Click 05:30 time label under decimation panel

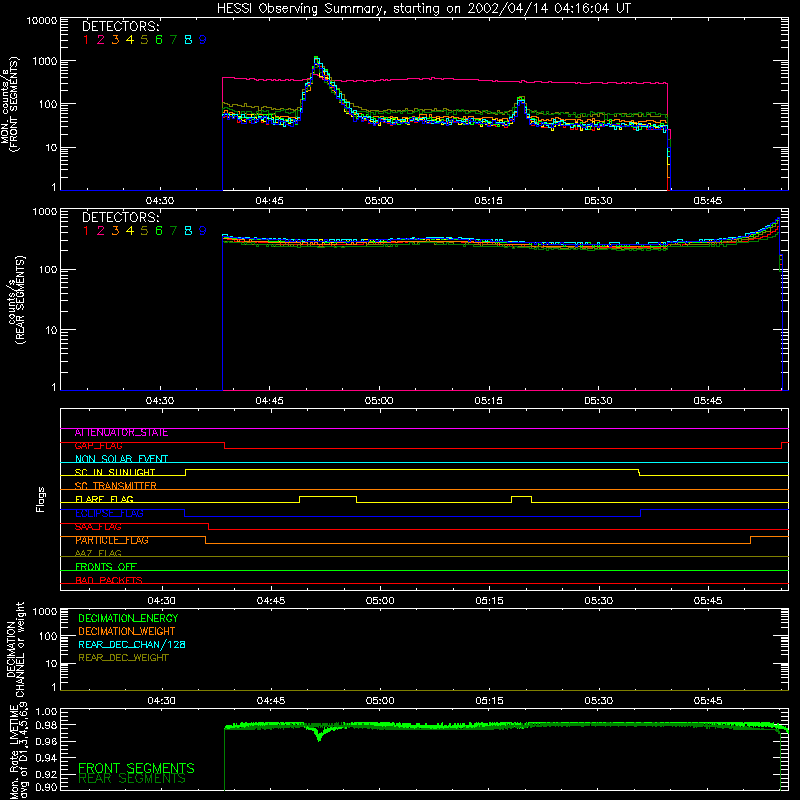pos(598,701)
